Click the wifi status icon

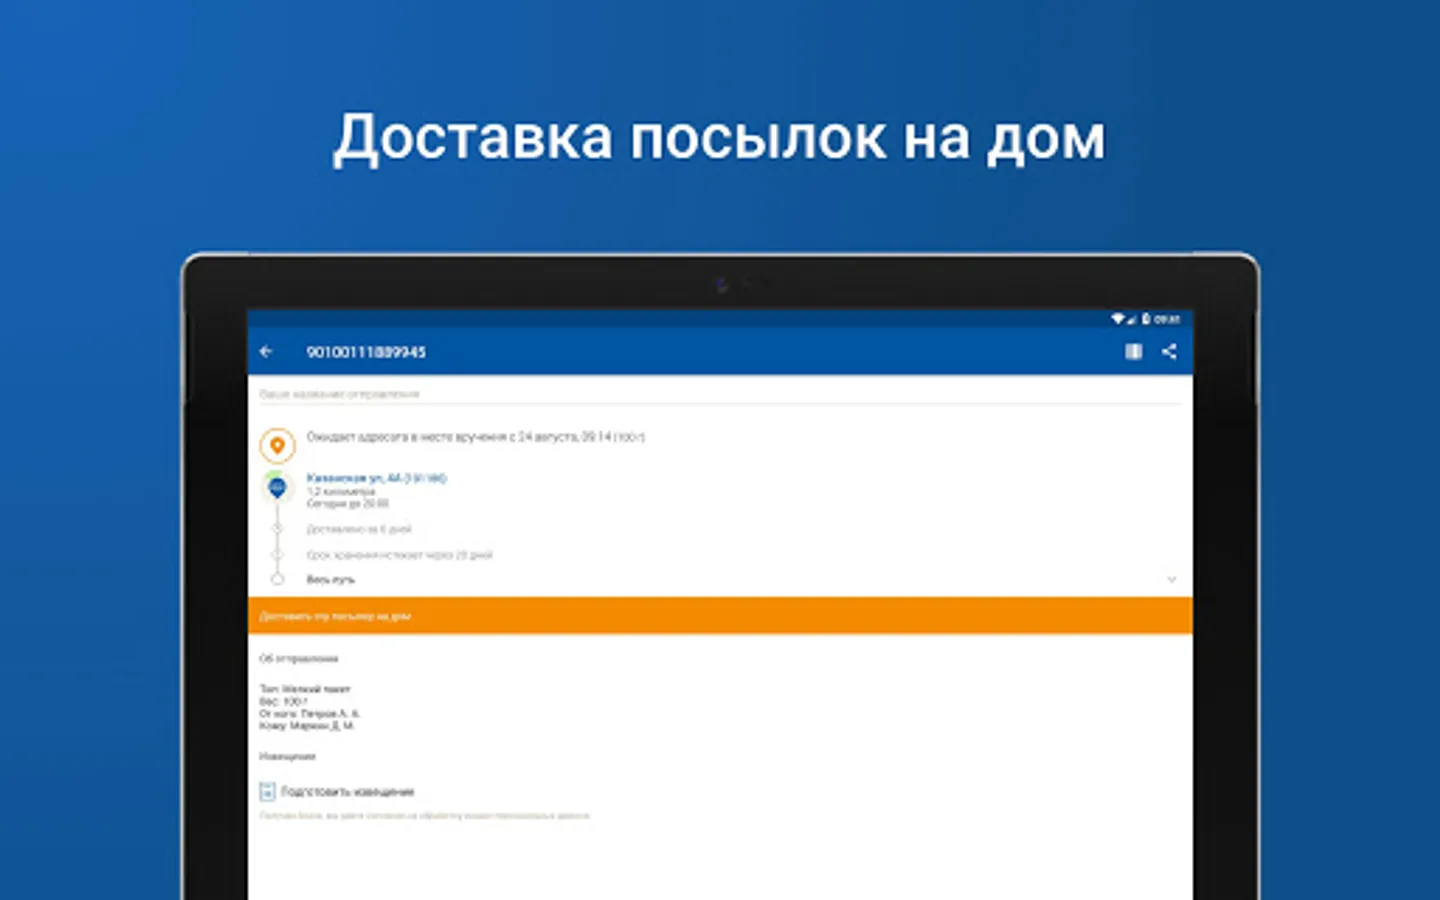tap(1117, 319)
